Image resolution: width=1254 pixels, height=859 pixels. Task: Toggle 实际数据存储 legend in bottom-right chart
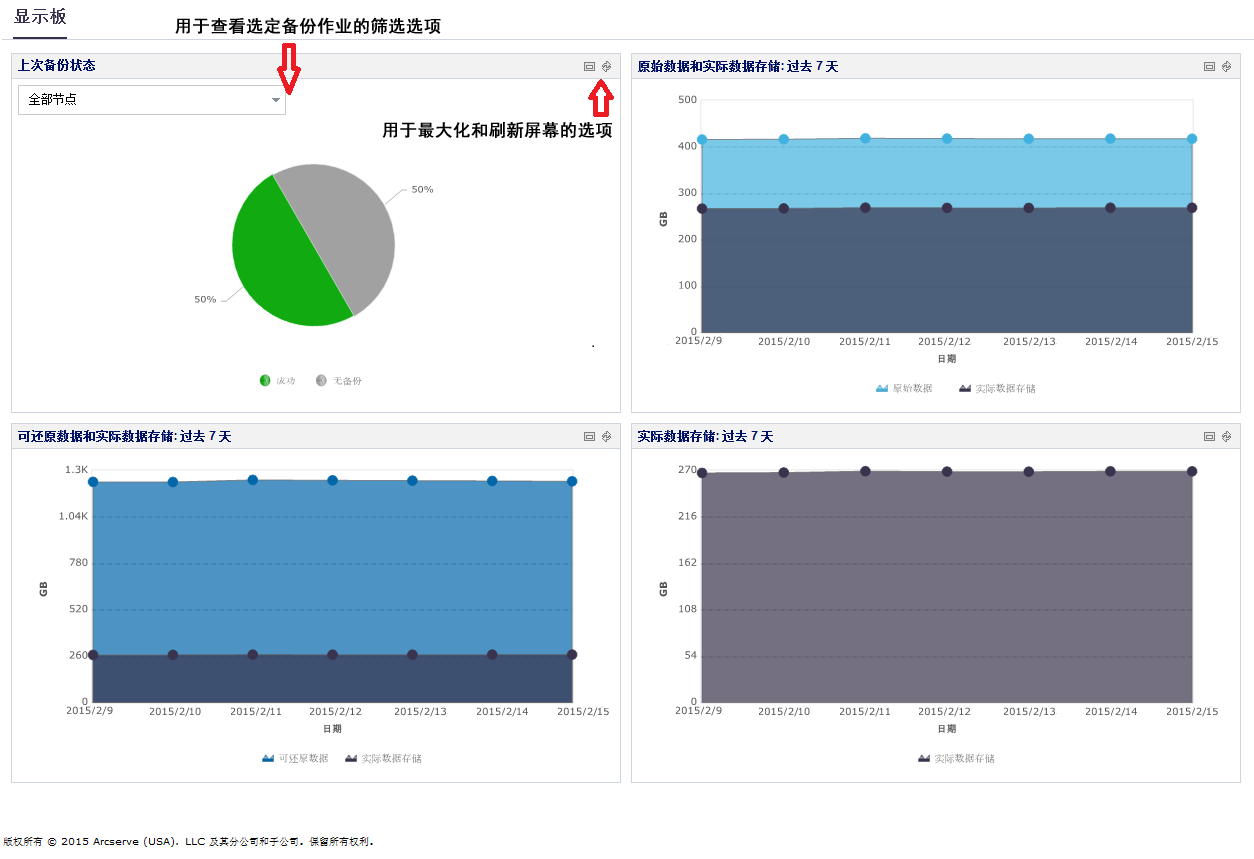[956, 758]
